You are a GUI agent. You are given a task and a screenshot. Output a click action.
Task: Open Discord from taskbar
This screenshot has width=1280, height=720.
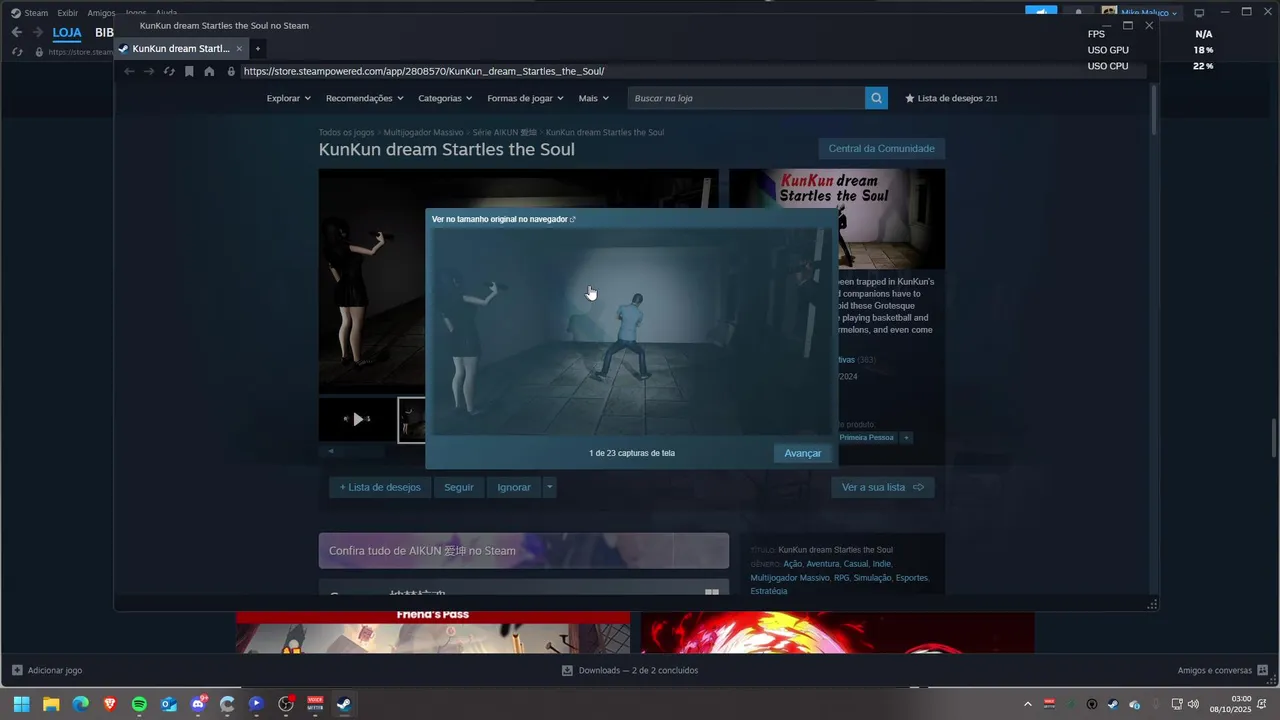tap(198, 704)
